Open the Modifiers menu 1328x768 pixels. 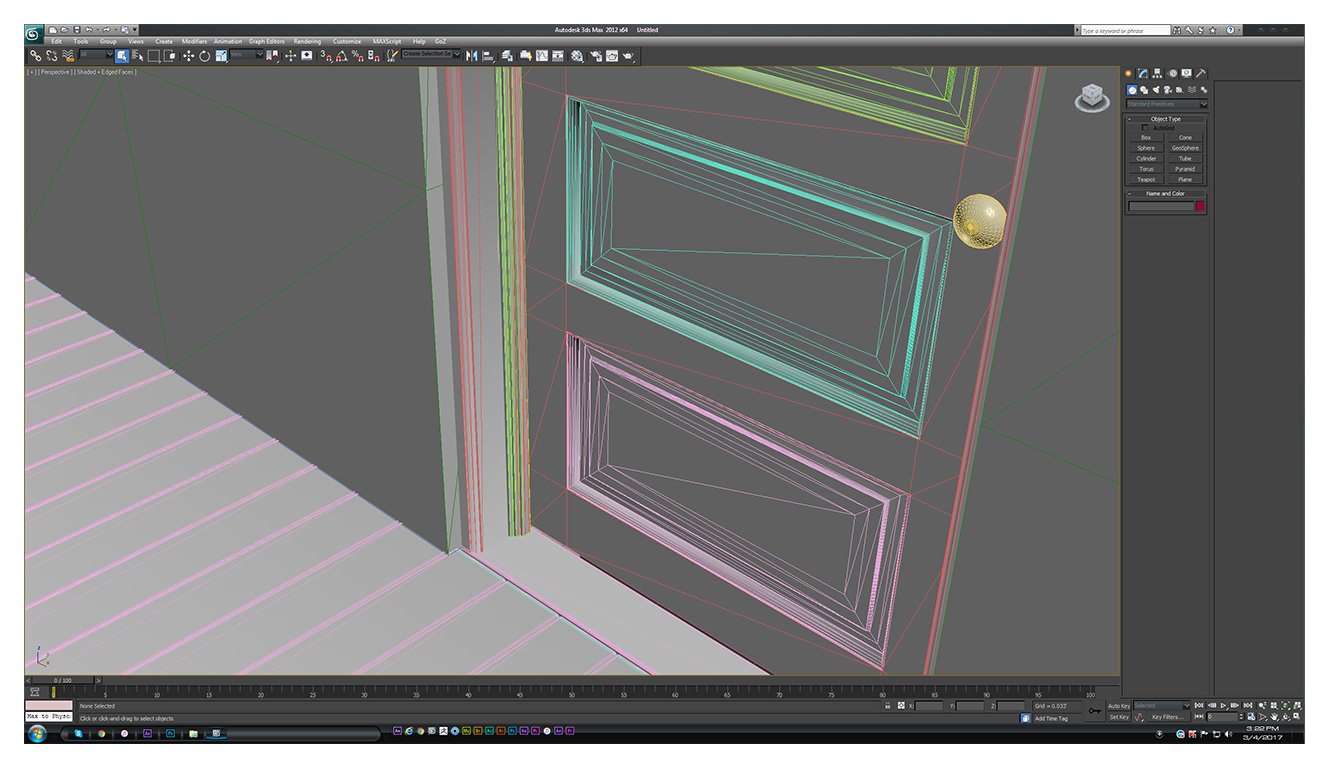(194, 41)
